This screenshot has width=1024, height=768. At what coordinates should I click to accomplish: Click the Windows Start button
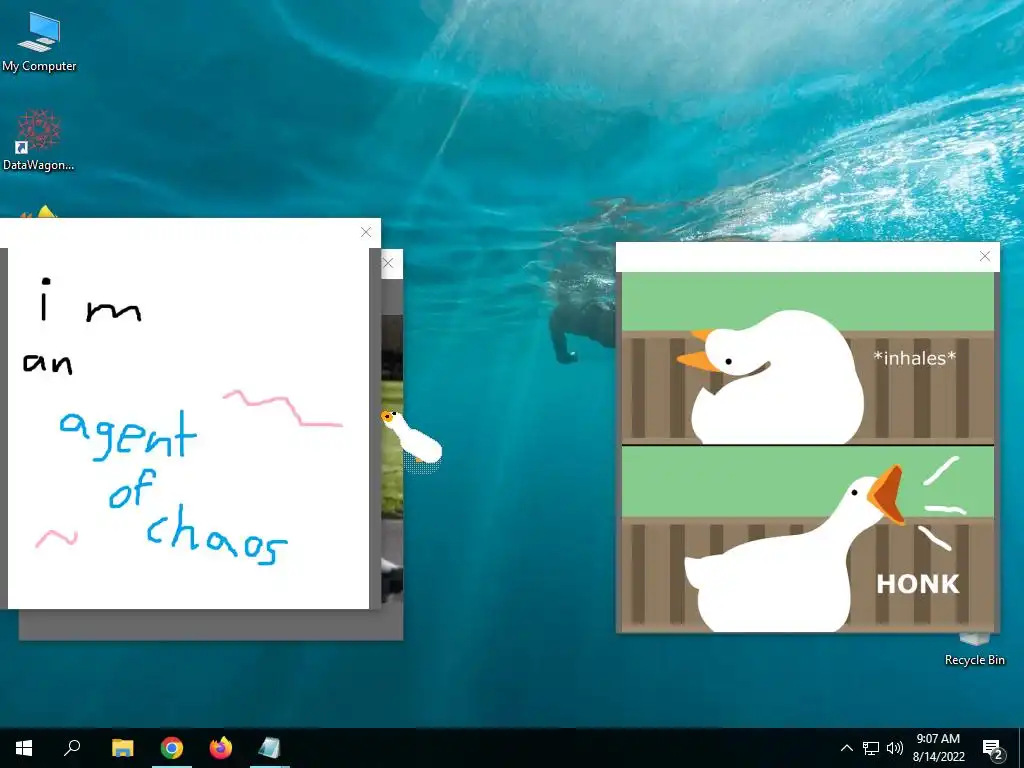(x=24, y=748)
